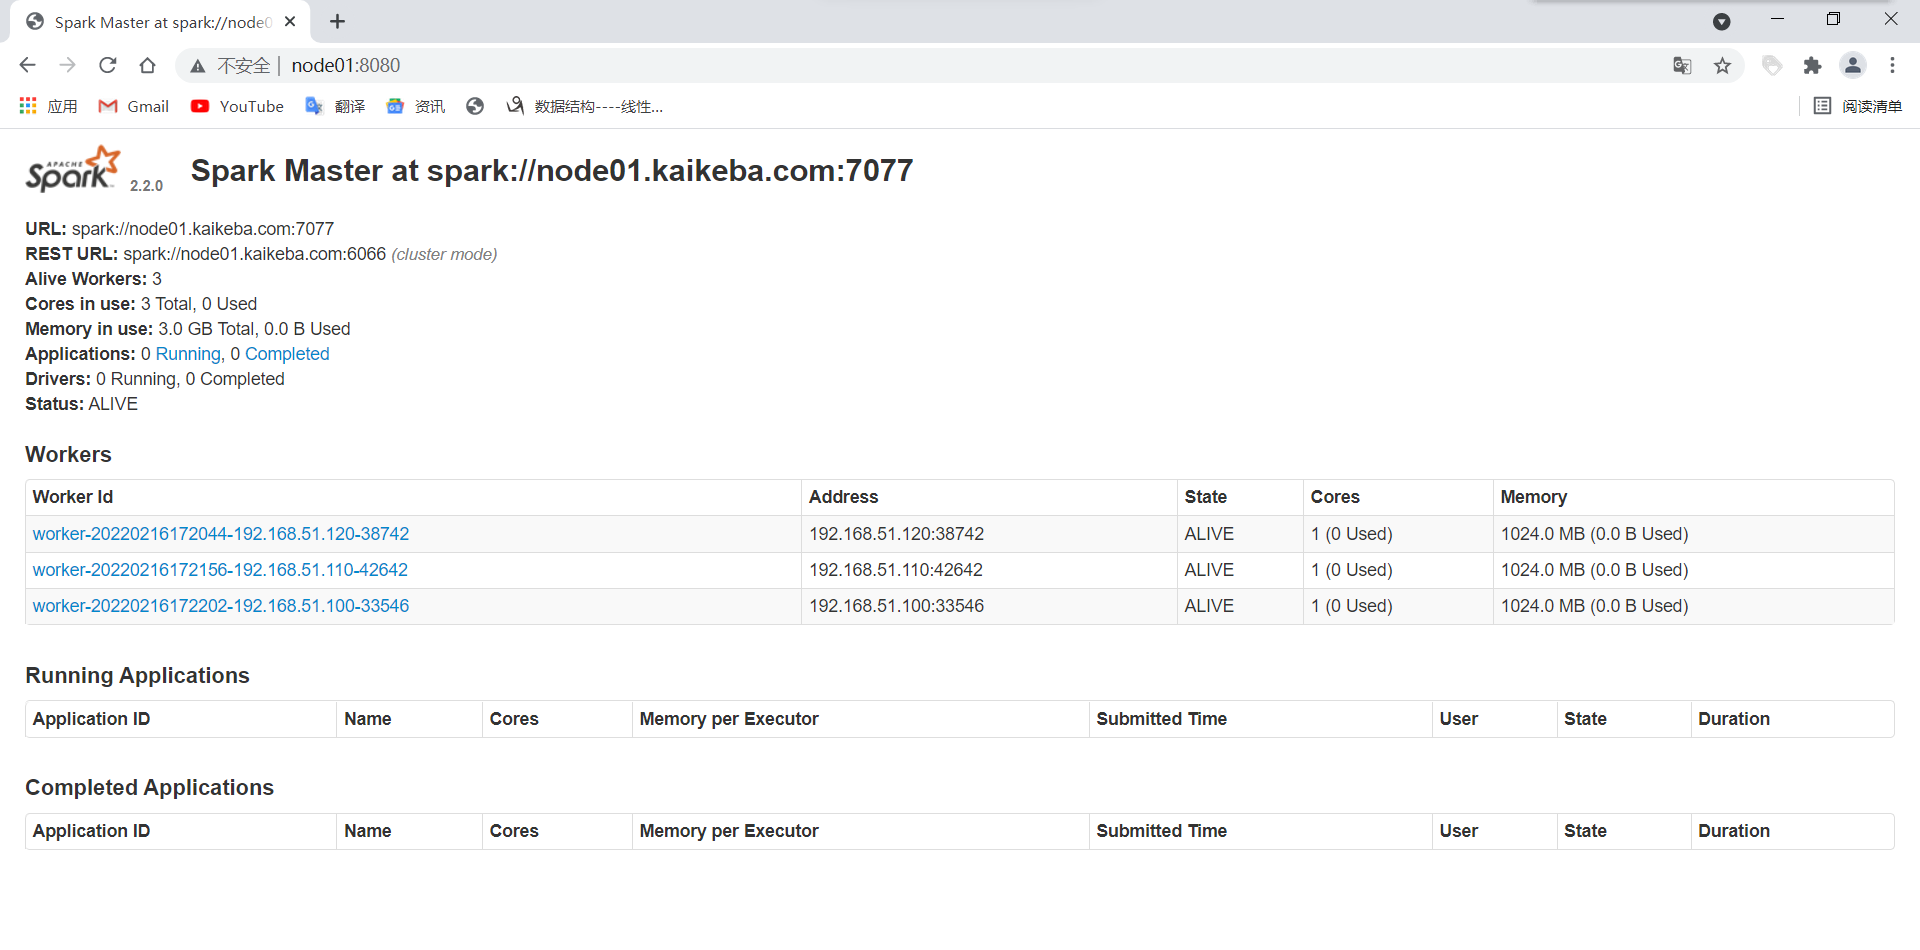The height and width of the screenshot is (950, 1920).
Task: Open tab search dropdown circle
Action: point(1721,21)
